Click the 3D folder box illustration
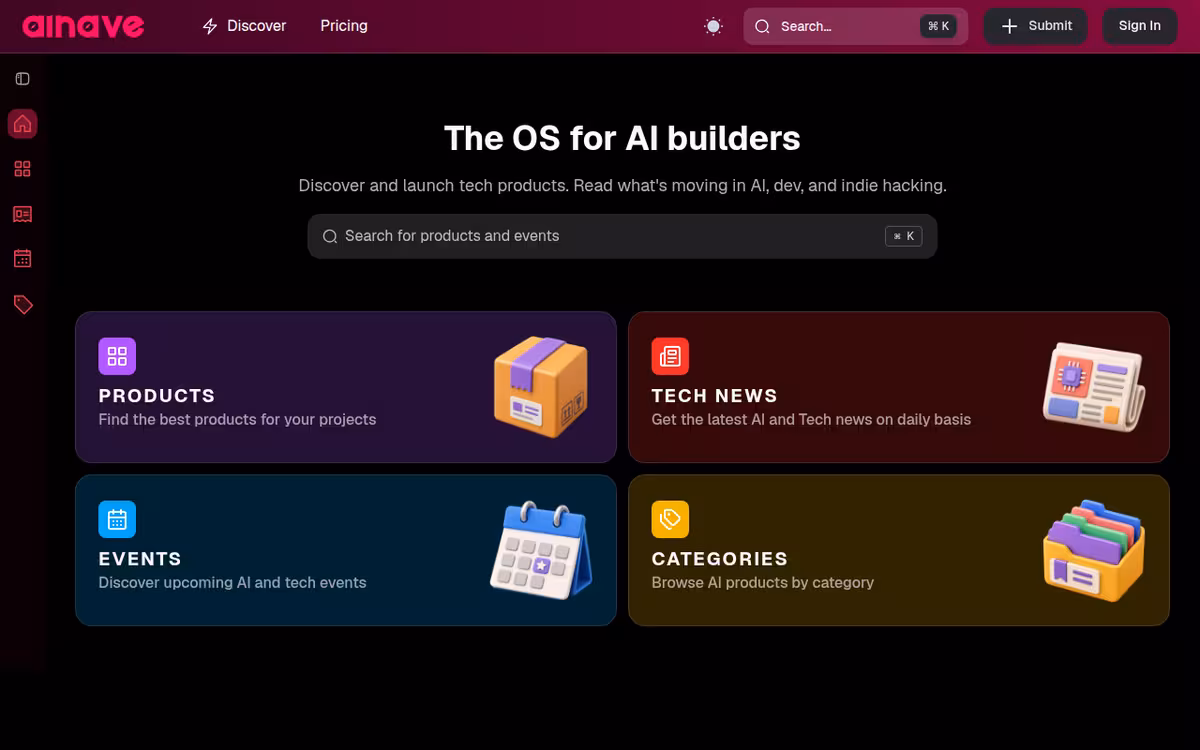 coord(1093,550)
